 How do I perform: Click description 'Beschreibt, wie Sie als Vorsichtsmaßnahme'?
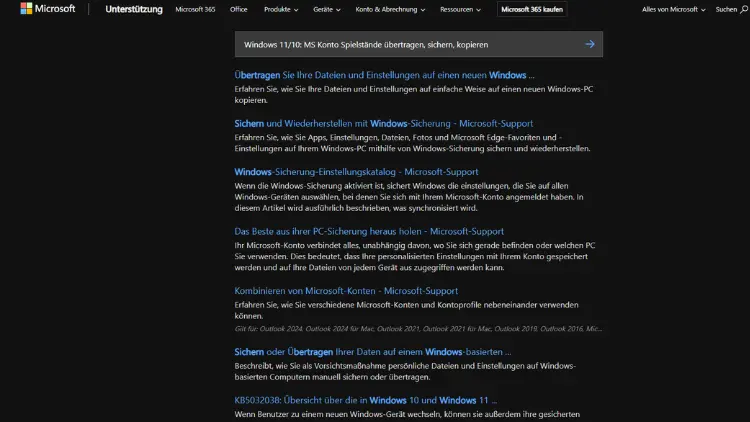tap(405, 371)
